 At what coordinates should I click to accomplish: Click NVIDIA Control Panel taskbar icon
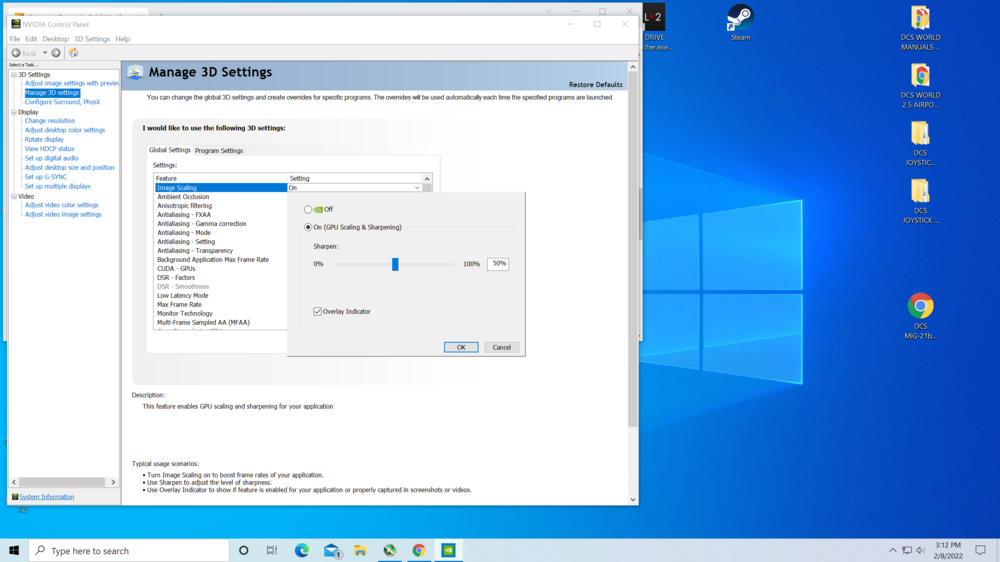(448, 551)
